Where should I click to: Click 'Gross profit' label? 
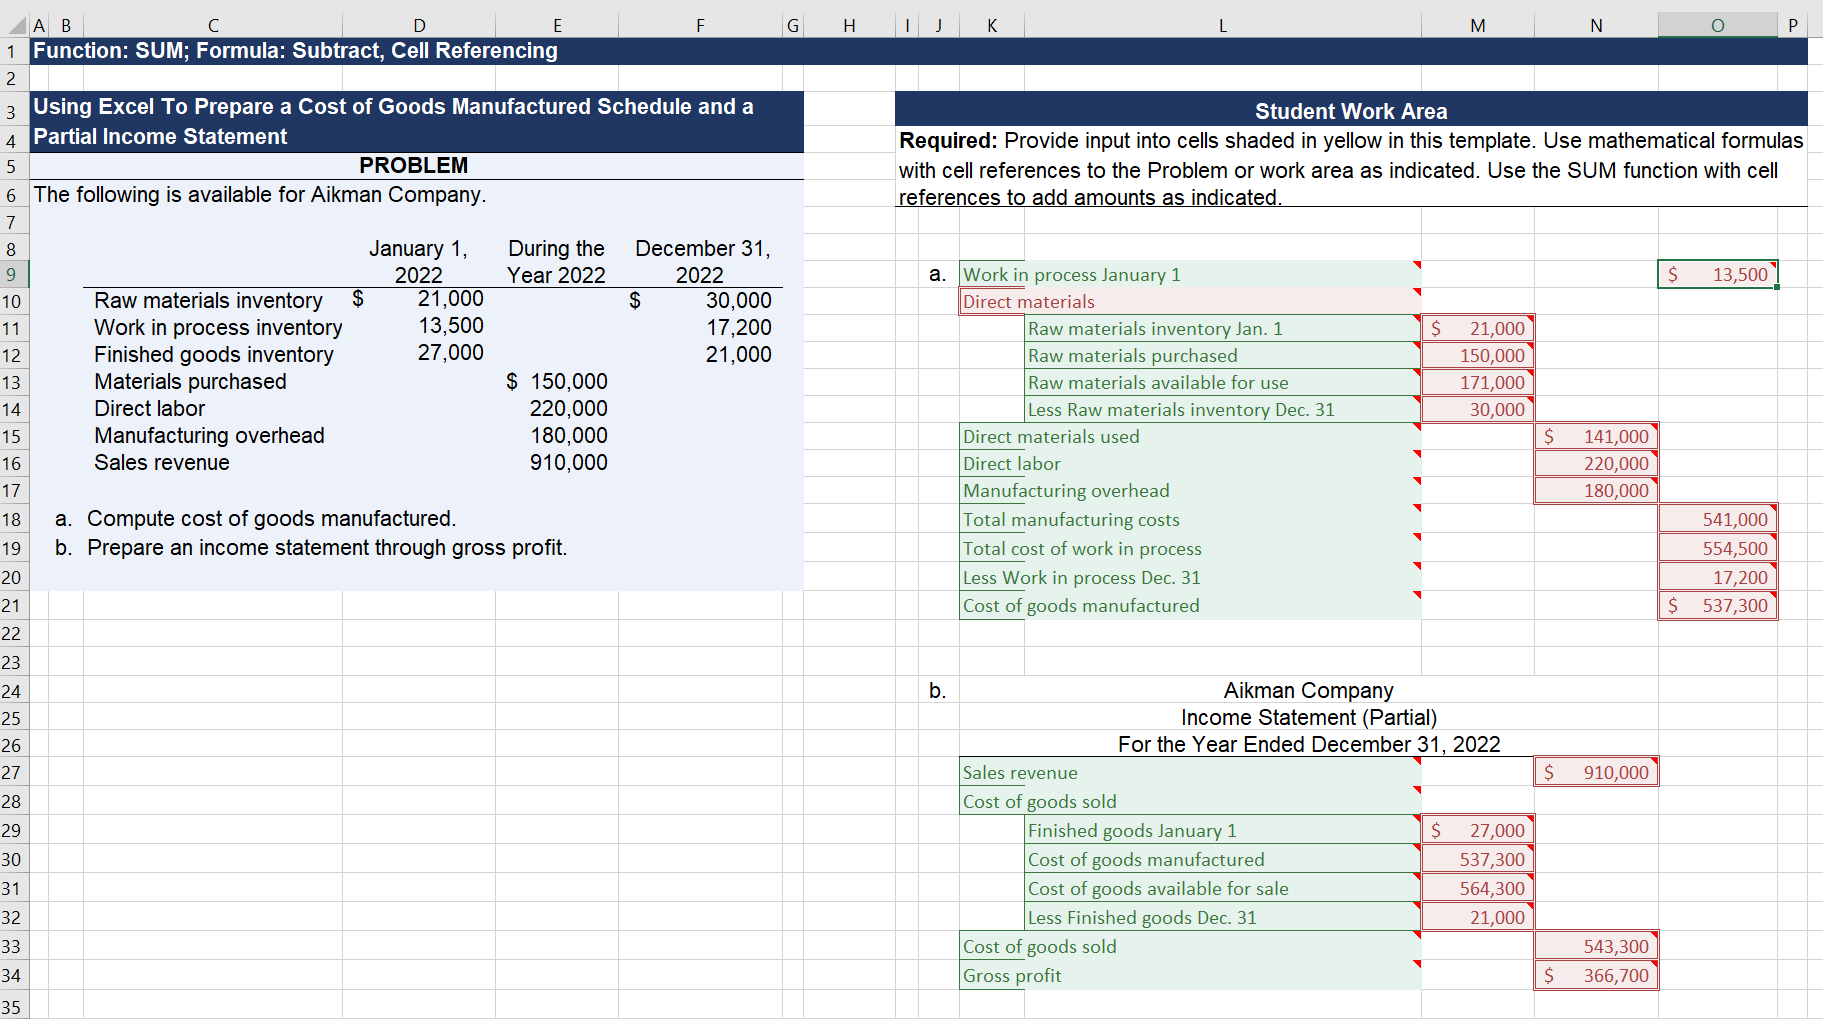coord(1190,975)
